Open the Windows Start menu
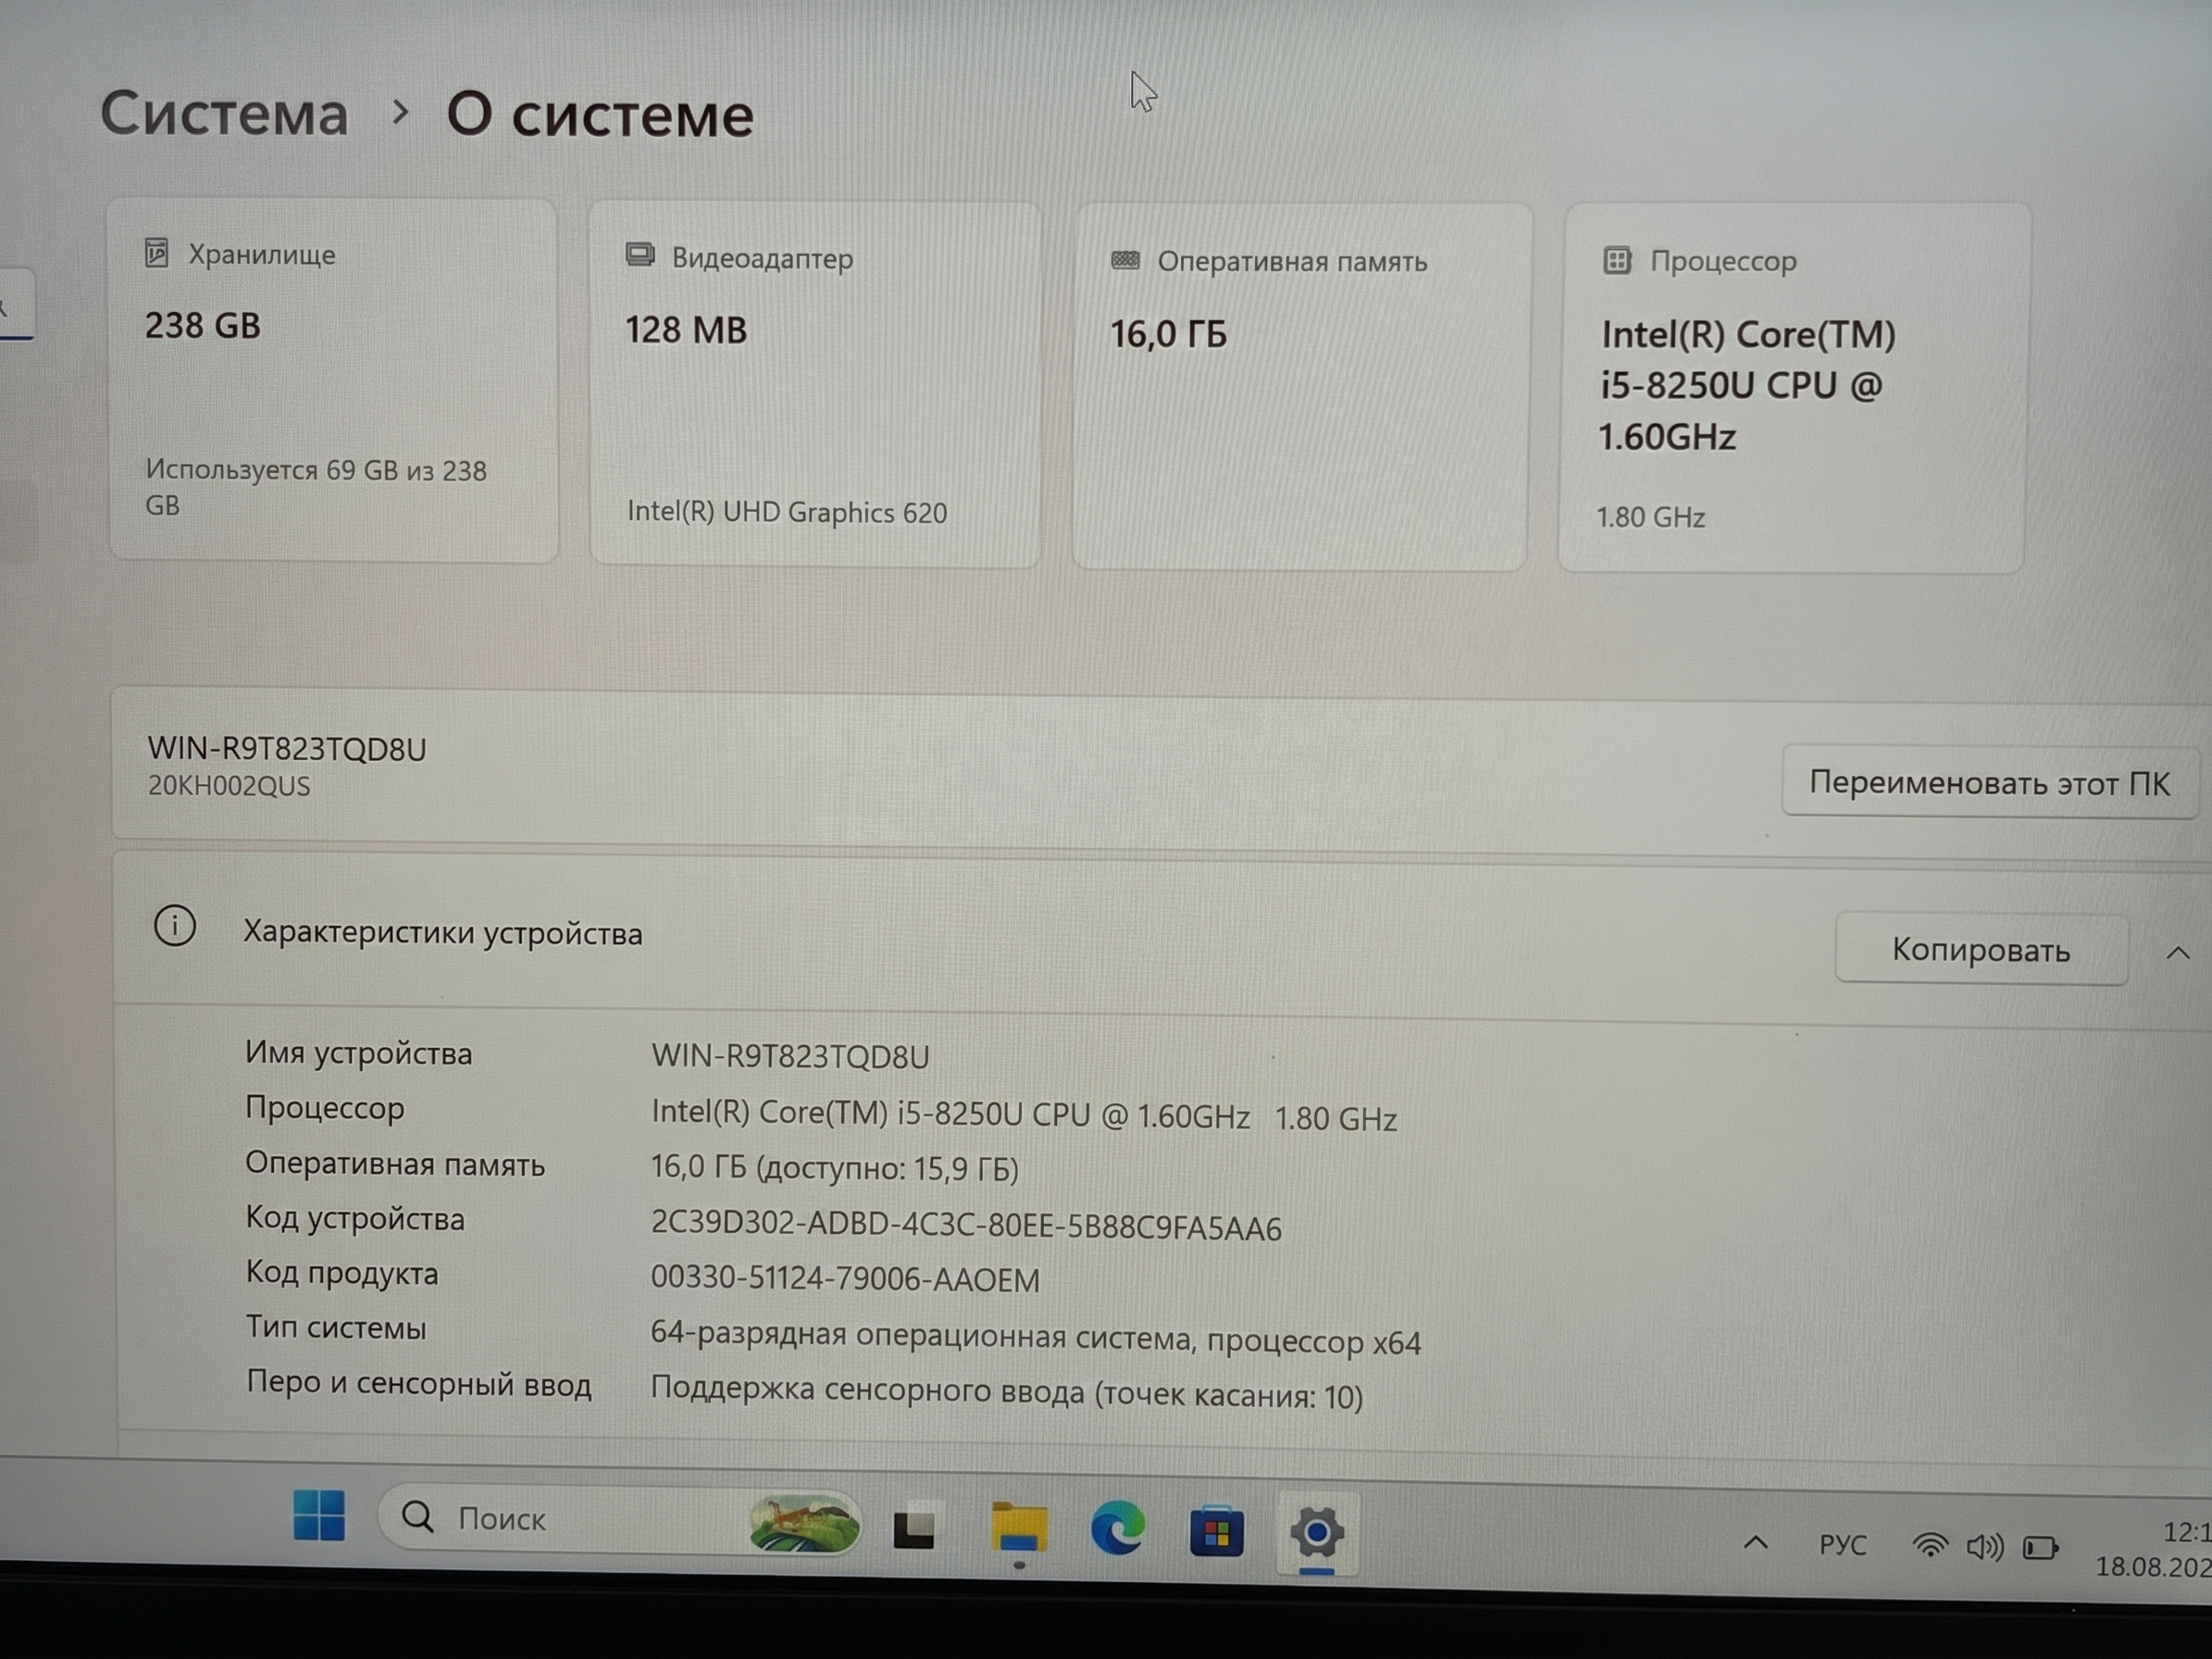This screenshot has height=1659, width=2212. tap(319, 1515)
